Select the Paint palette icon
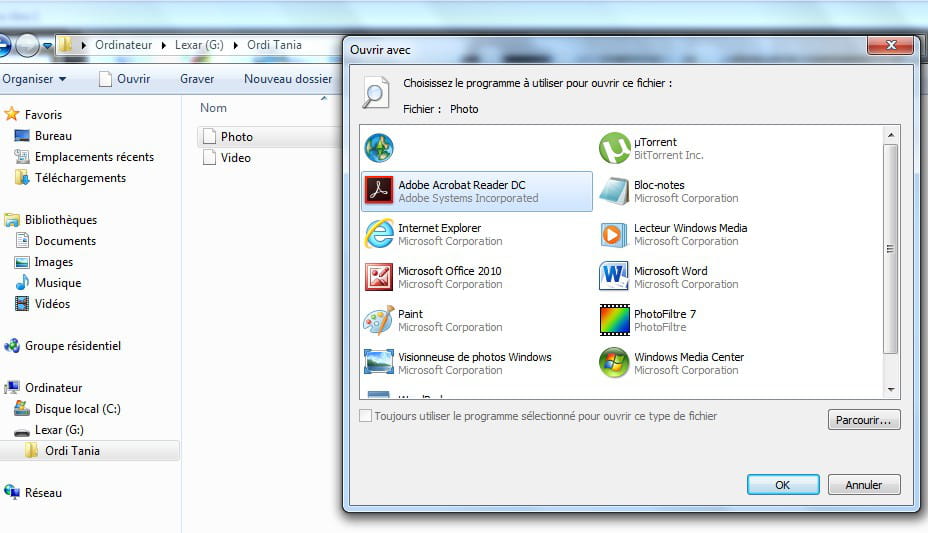Viewport: 928px width, 533px height. click(x=379, y=320)
